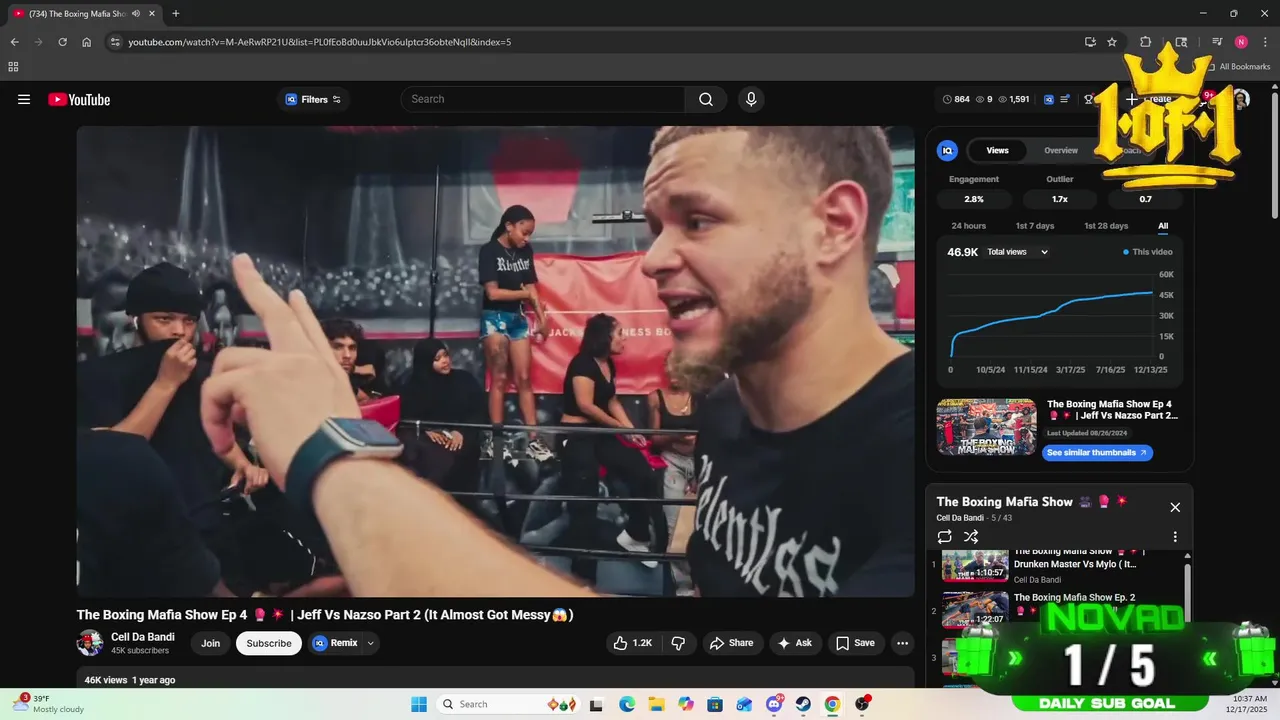Go to YouTube home via logo
The image size is (1280, 720).
click(x=79, y=99)
